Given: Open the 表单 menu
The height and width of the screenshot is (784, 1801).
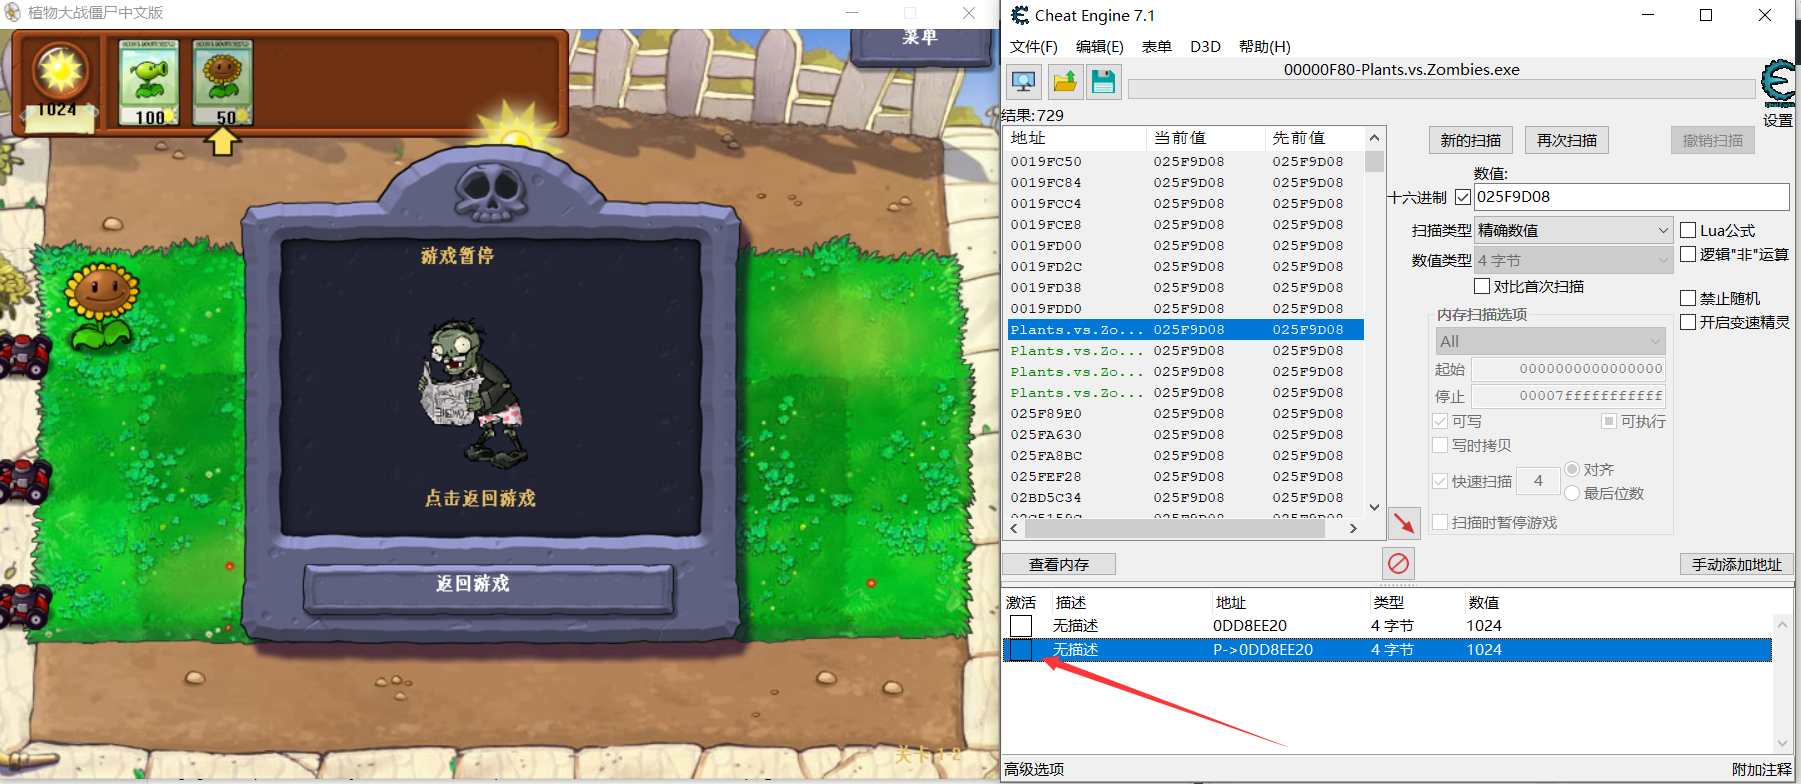Looking at the screenshot, I should click(1157, 47).
